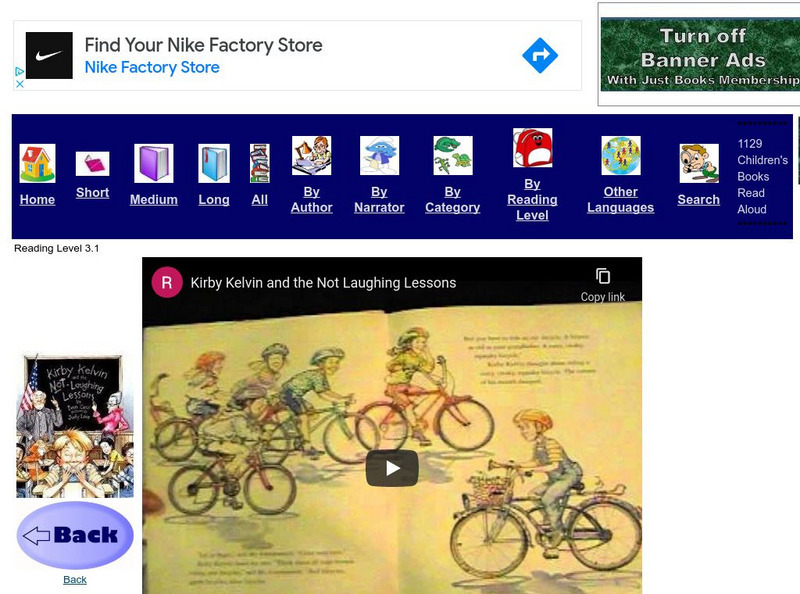Image resolution: width=800 pixels, height=594 pixels.
Task: Click the By Category frog icon
Action: tap(452, 156)
